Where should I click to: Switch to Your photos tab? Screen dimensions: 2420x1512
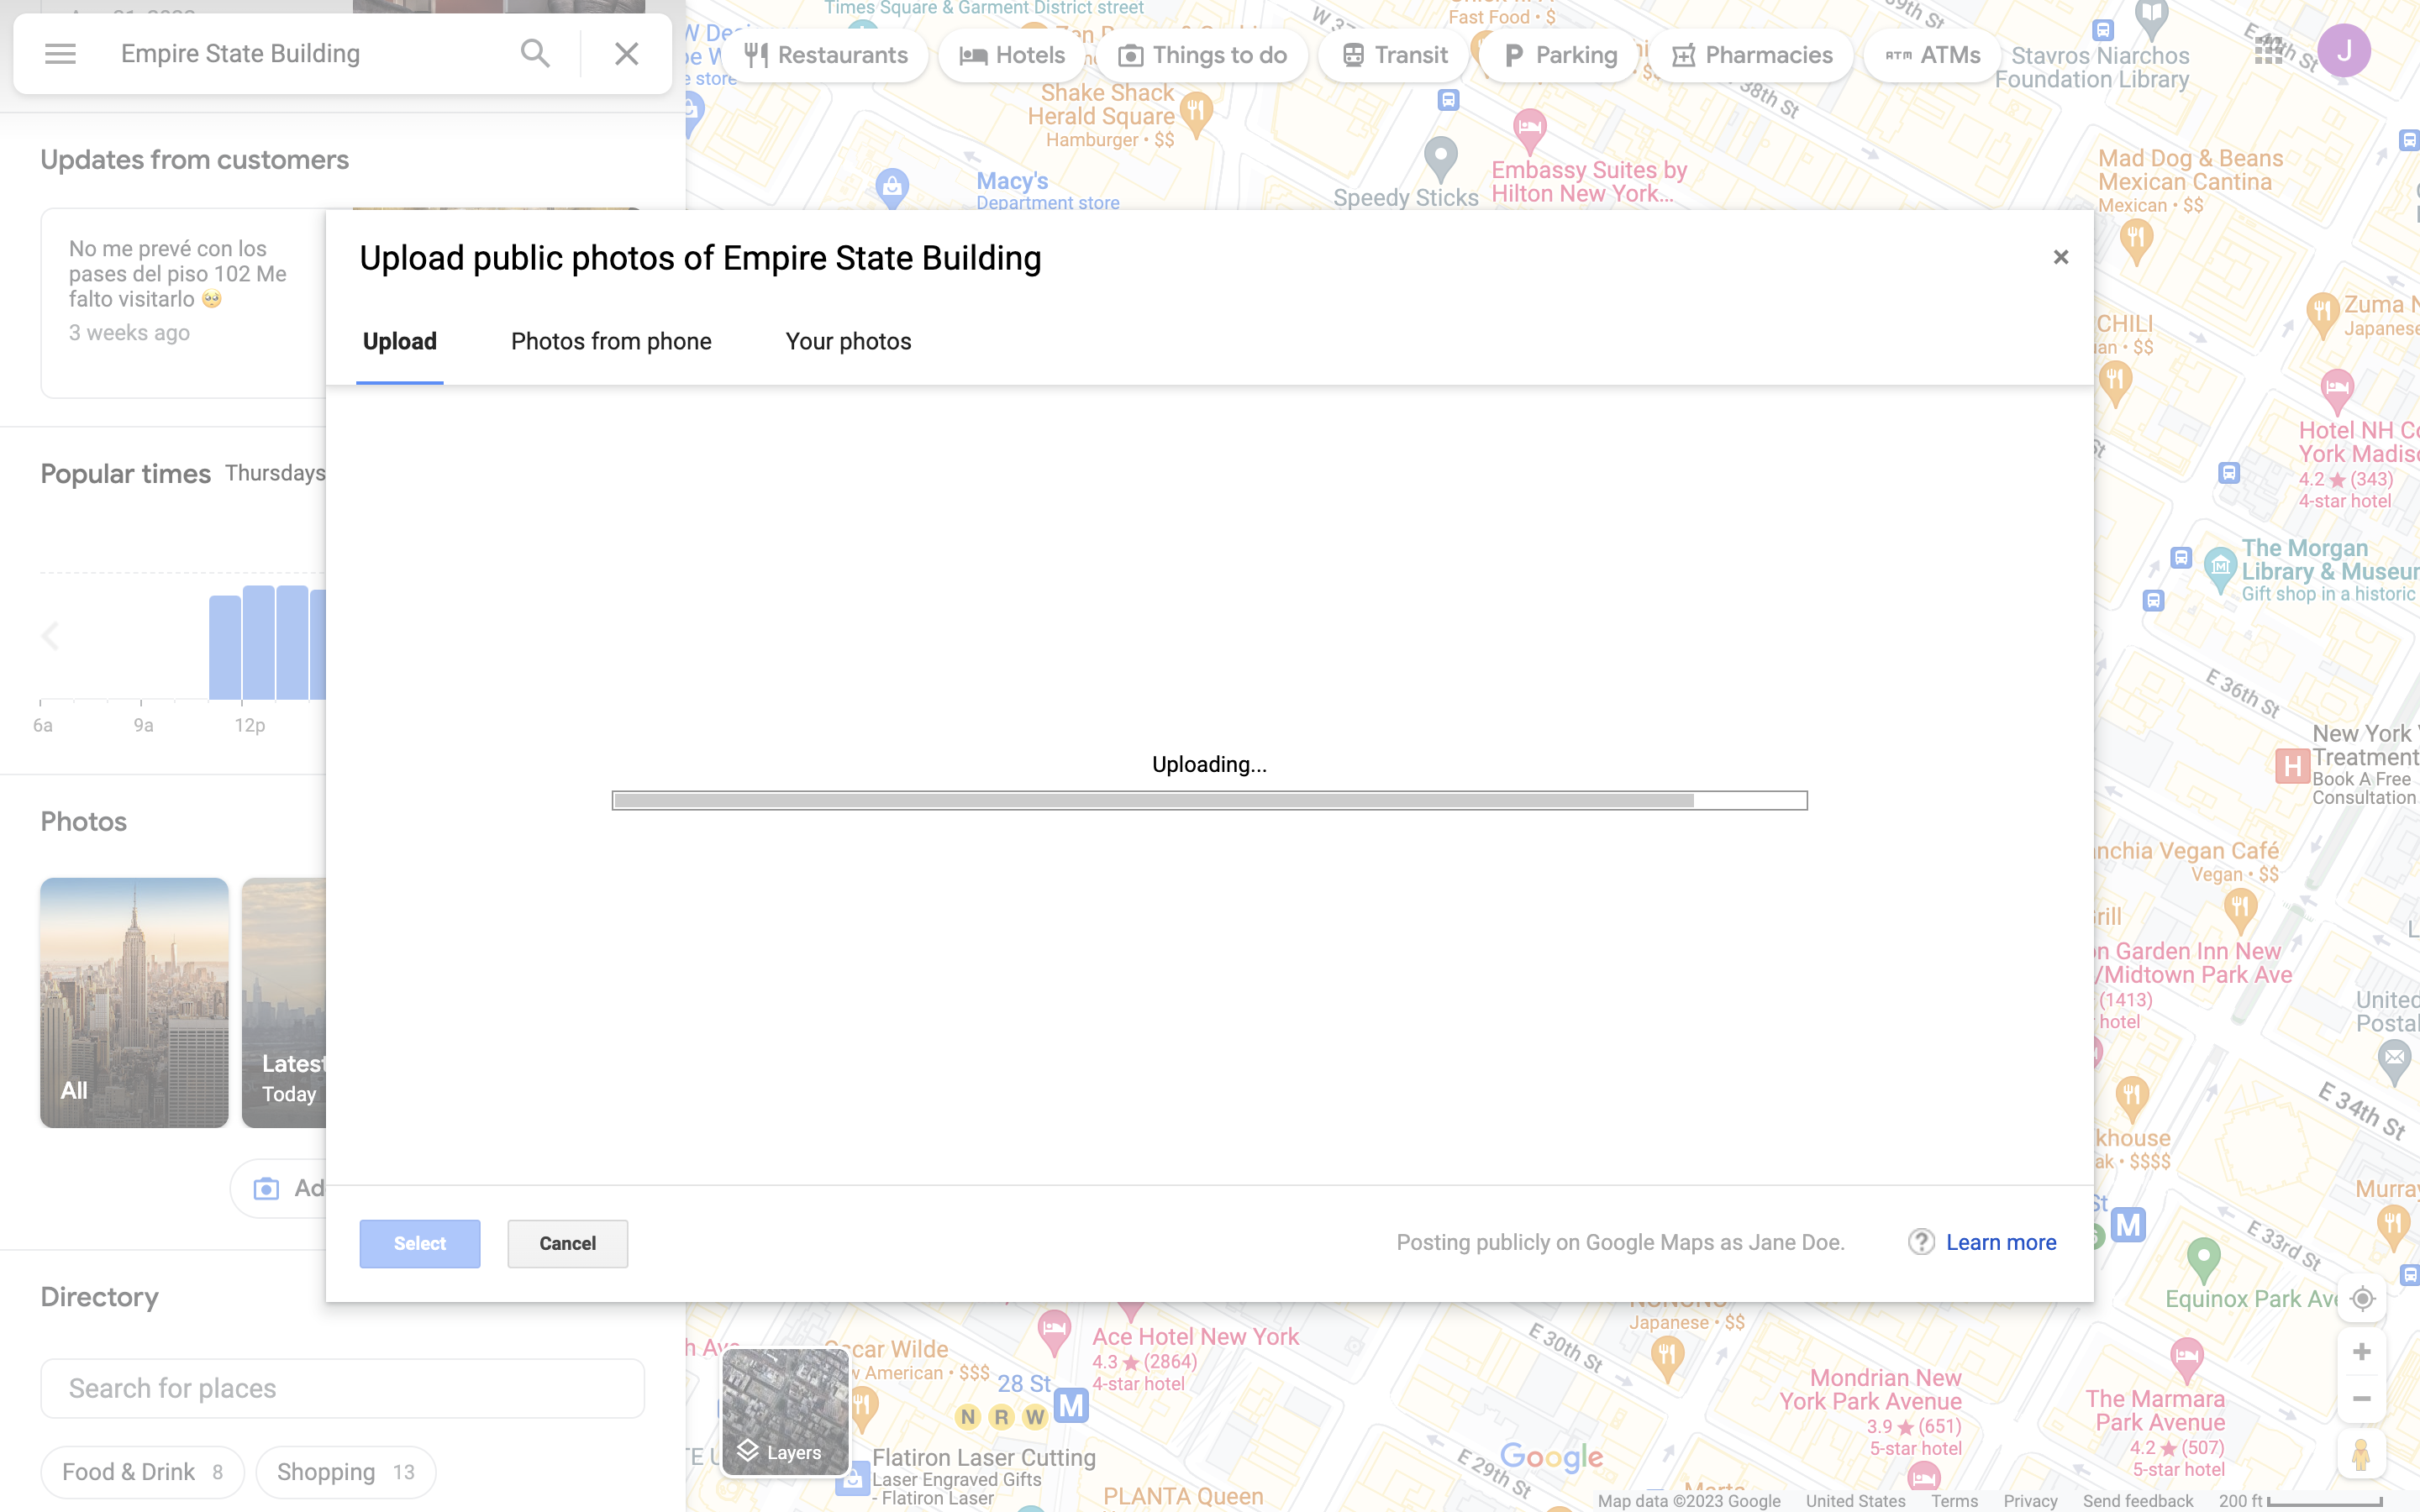[x=848, y=342]
